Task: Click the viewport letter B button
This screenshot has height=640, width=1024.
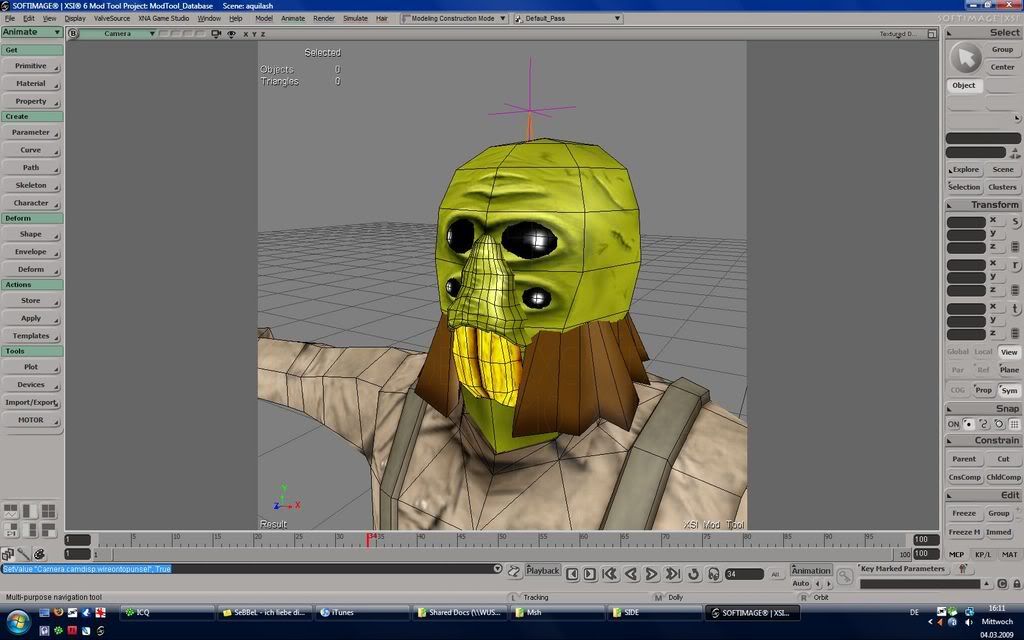Action: click(73, 33)
